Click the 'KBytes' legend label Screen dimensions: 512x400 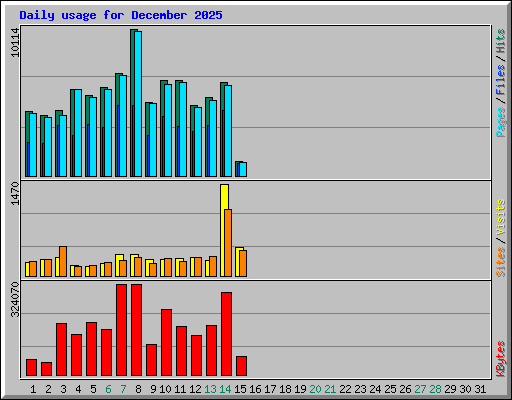[501, 359]
